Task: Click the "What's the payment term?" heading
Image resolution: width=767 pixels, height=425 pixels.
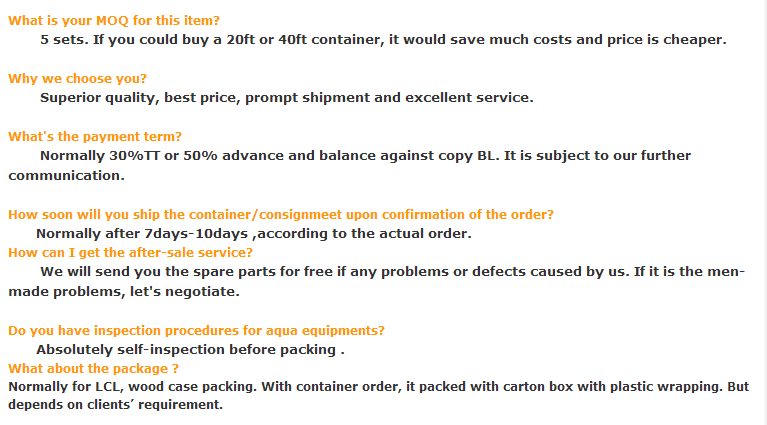Action: click(95, 136)
